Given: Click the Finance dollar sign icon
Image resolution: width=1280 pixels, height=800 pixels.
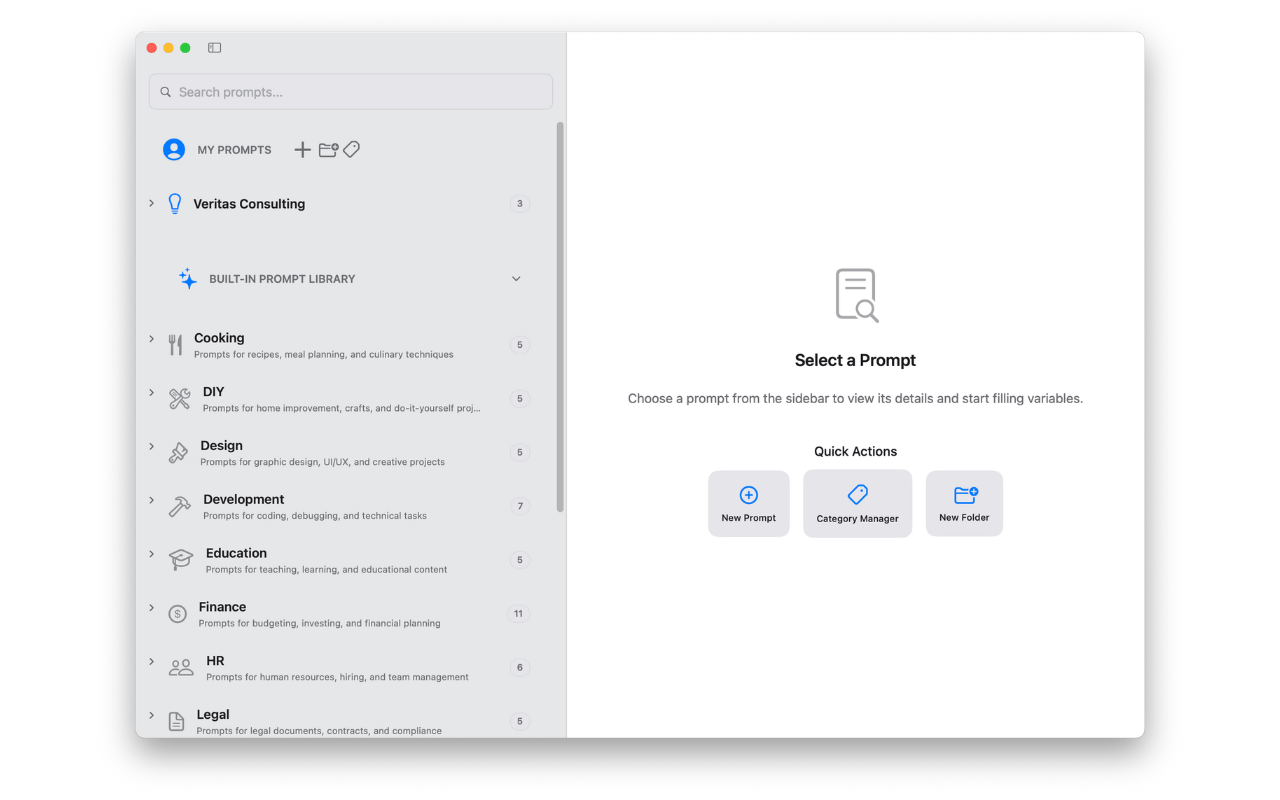Looking at the screenshot, I should (178, 614).
